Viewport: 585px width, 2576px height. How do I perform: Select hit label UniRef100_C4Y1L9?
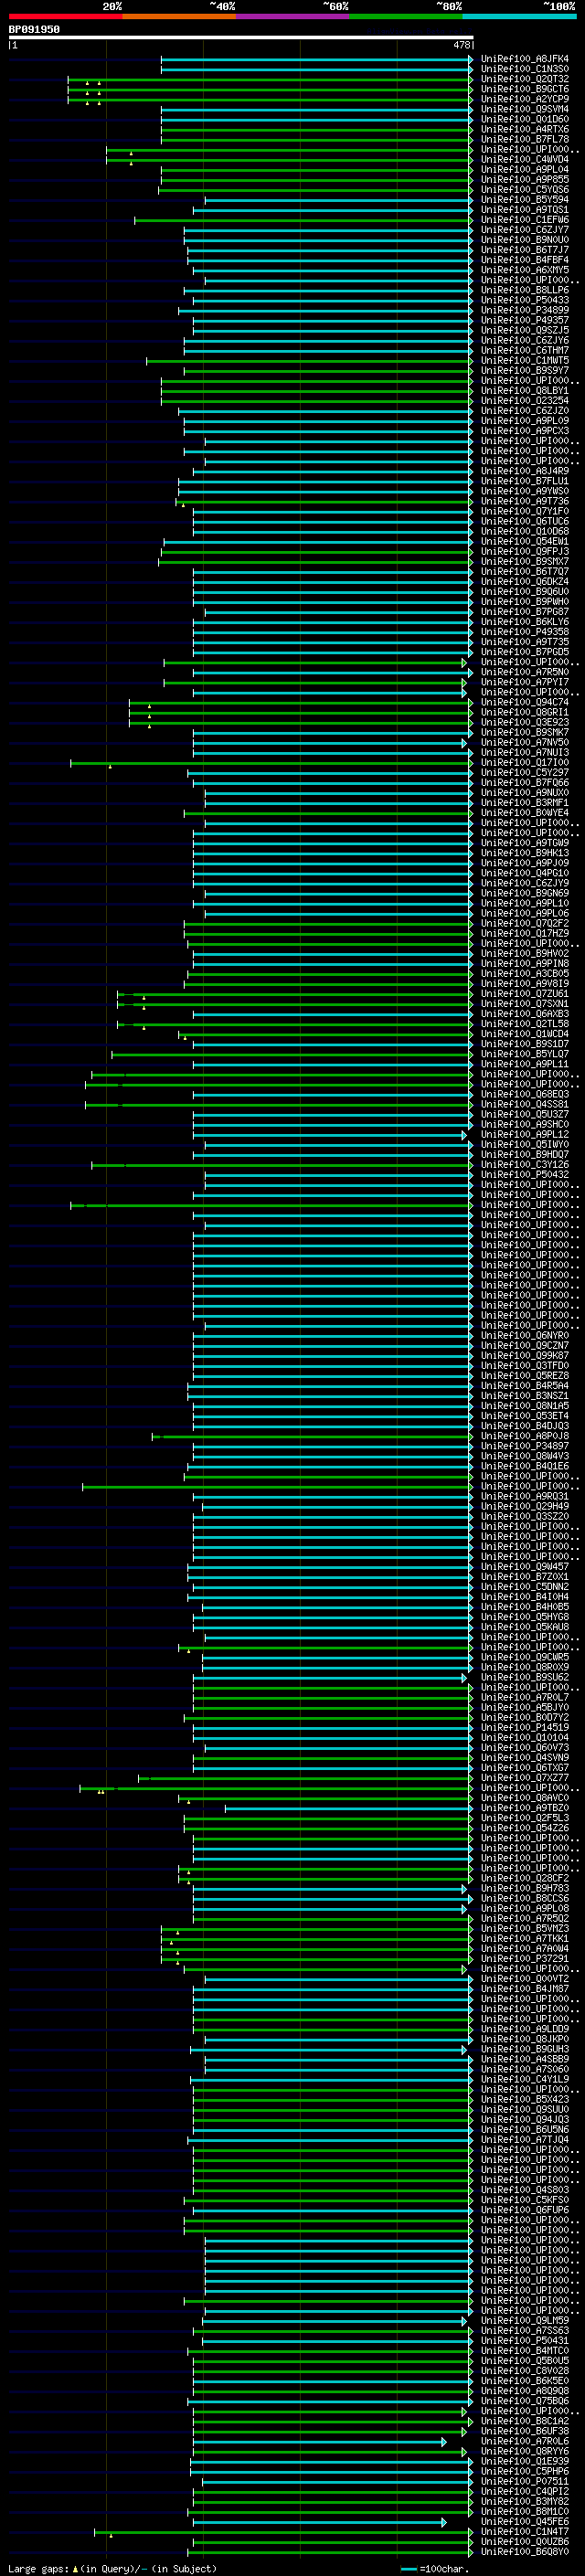(x=525, y=2079)
